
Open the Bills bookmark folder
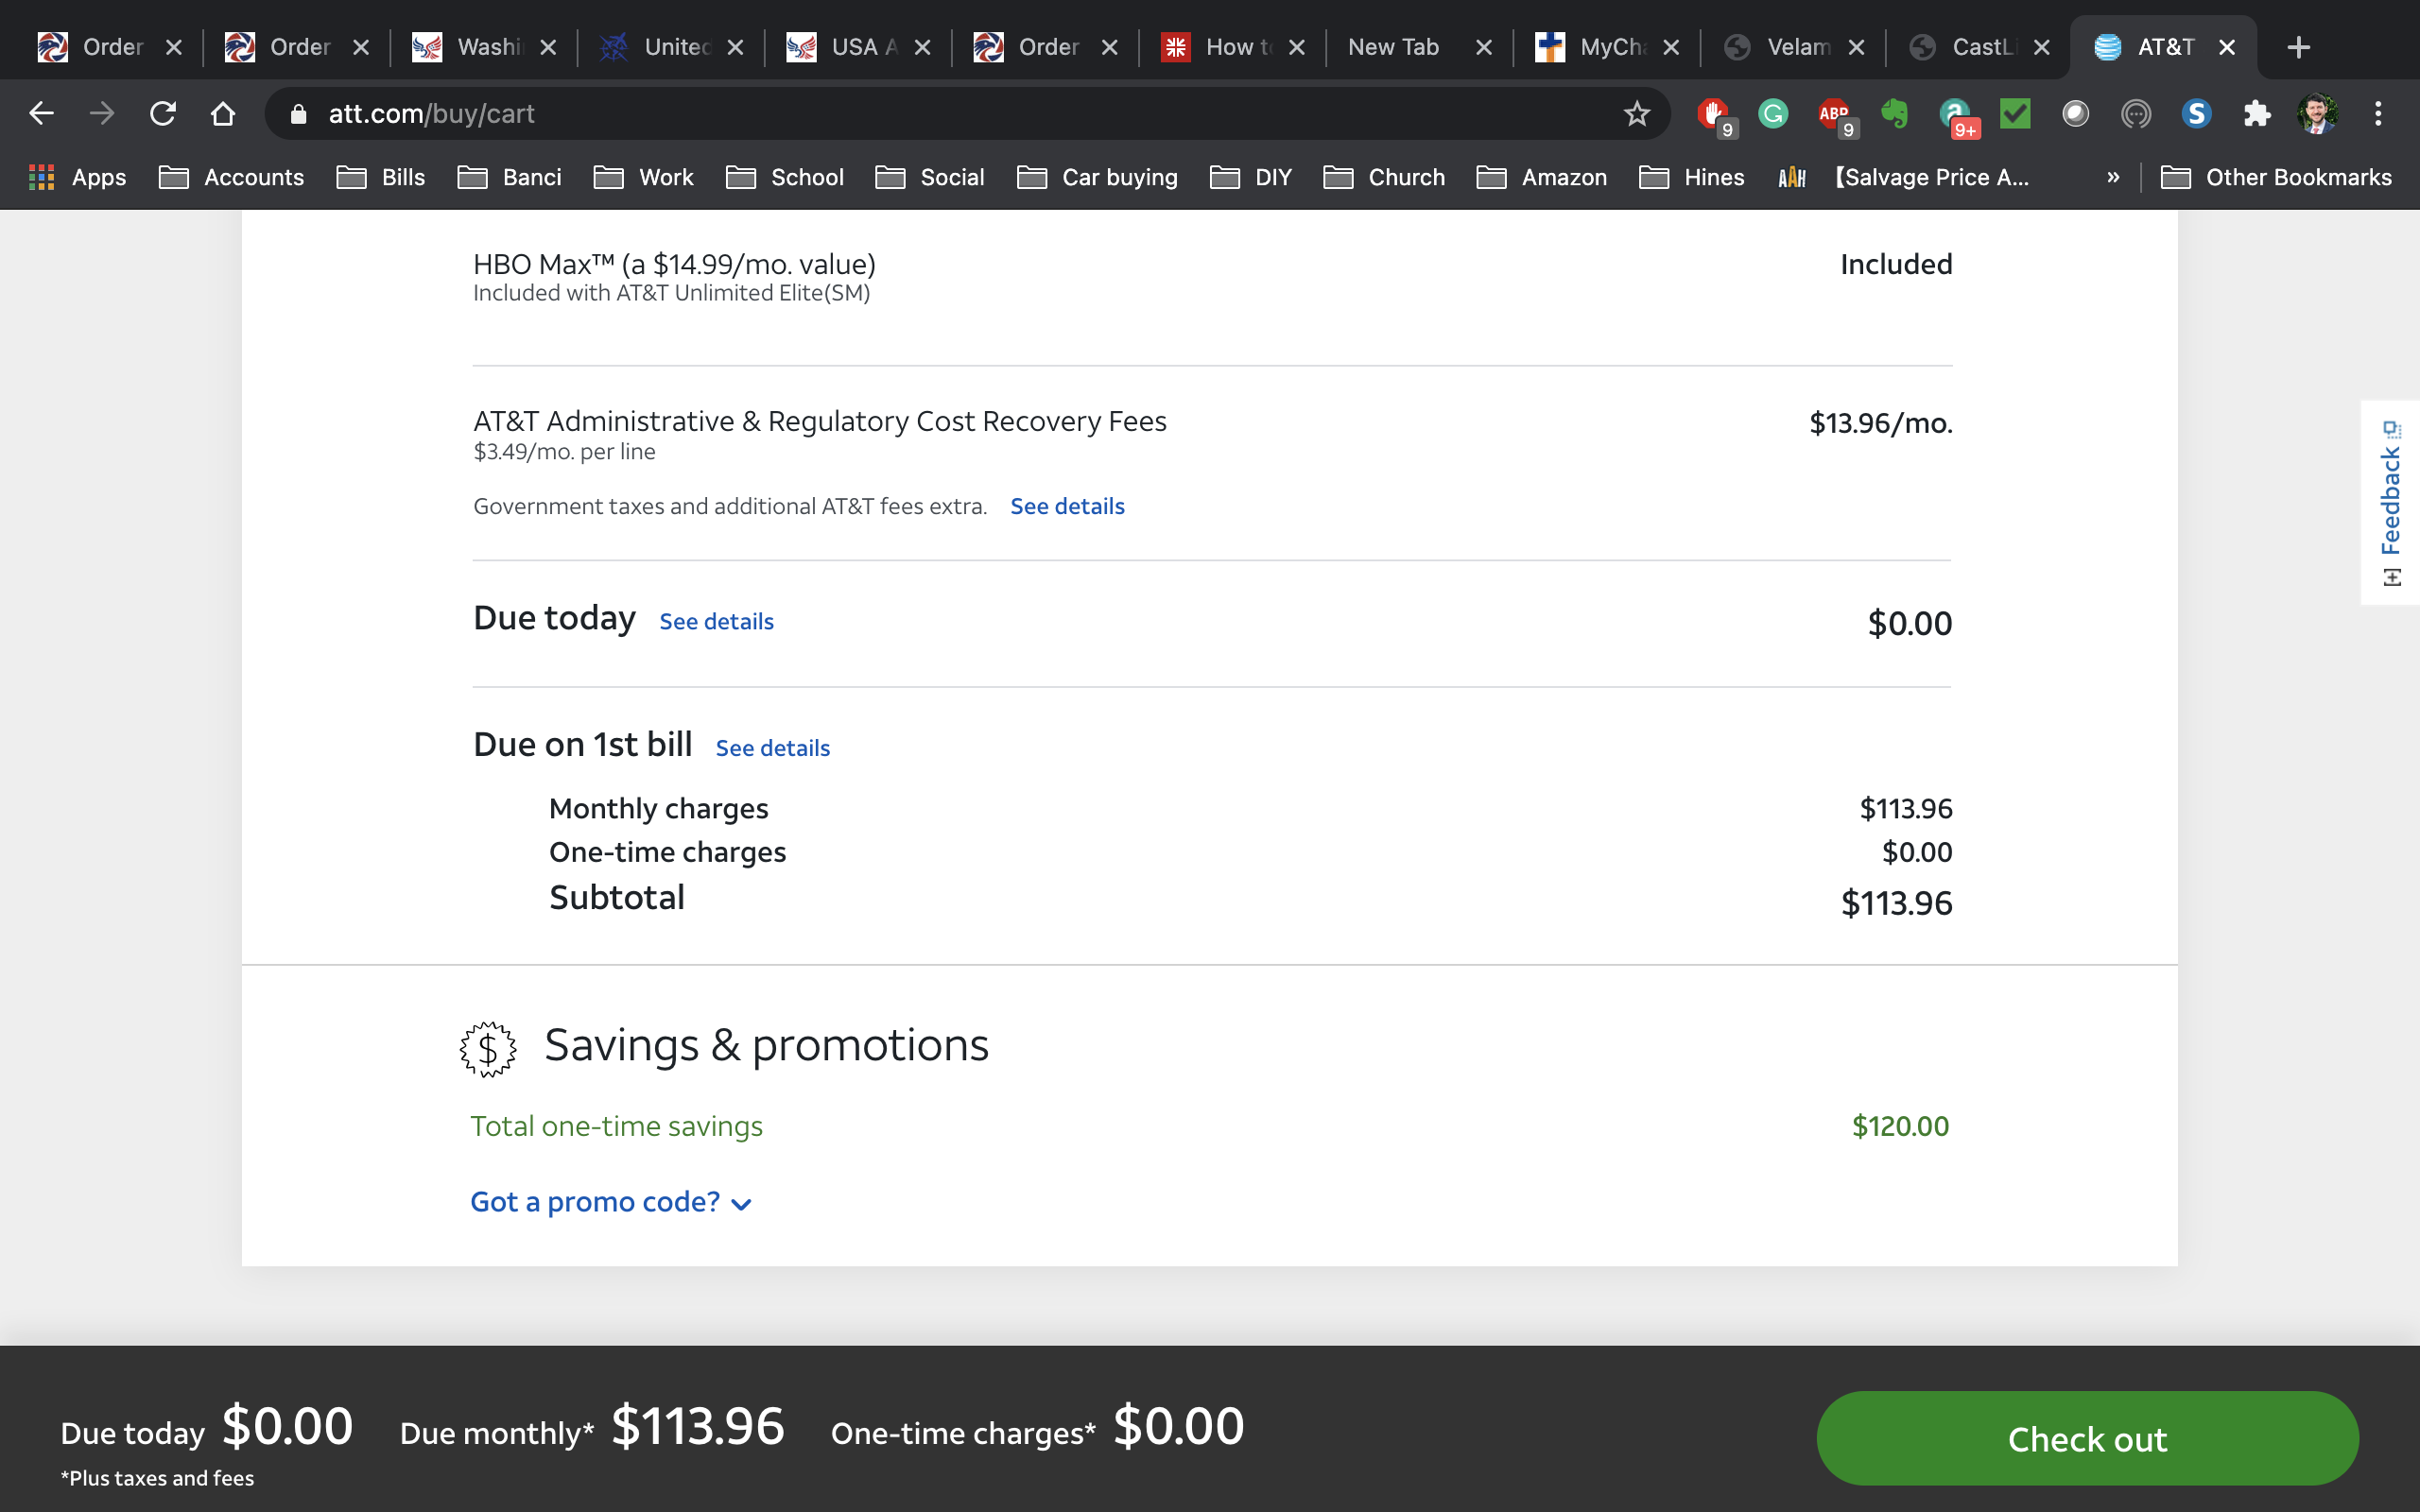click(x=380, y=177)
